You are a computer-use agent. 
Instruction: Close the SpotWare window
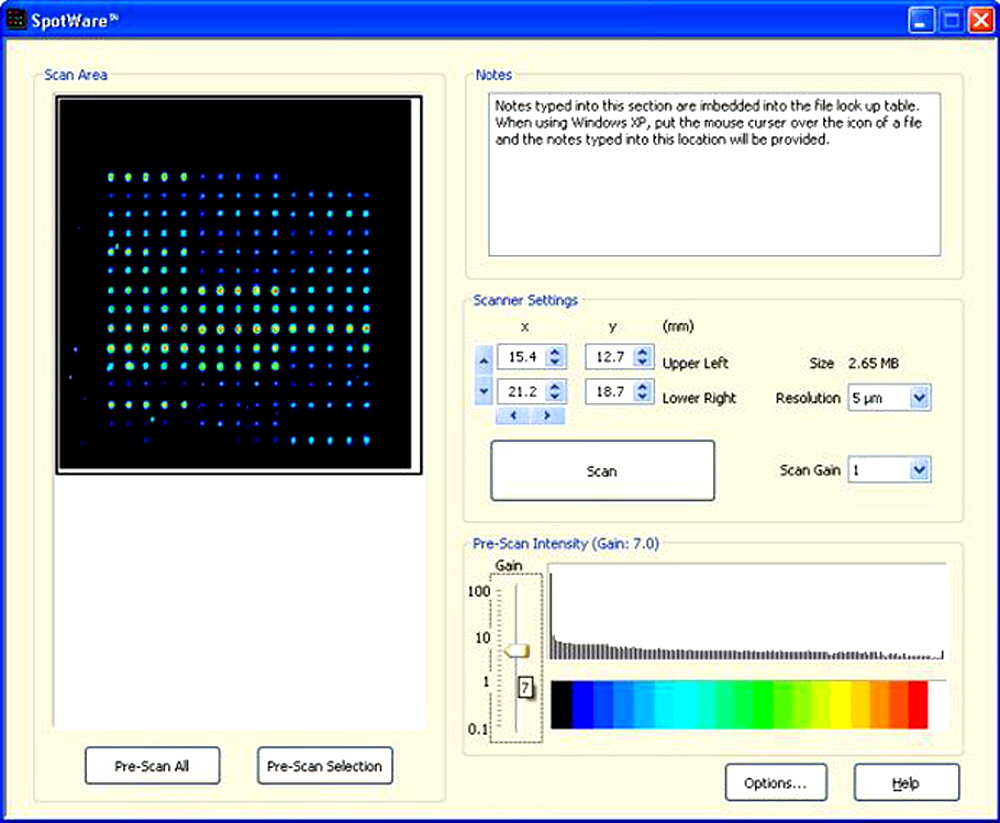tap(980, 20)
